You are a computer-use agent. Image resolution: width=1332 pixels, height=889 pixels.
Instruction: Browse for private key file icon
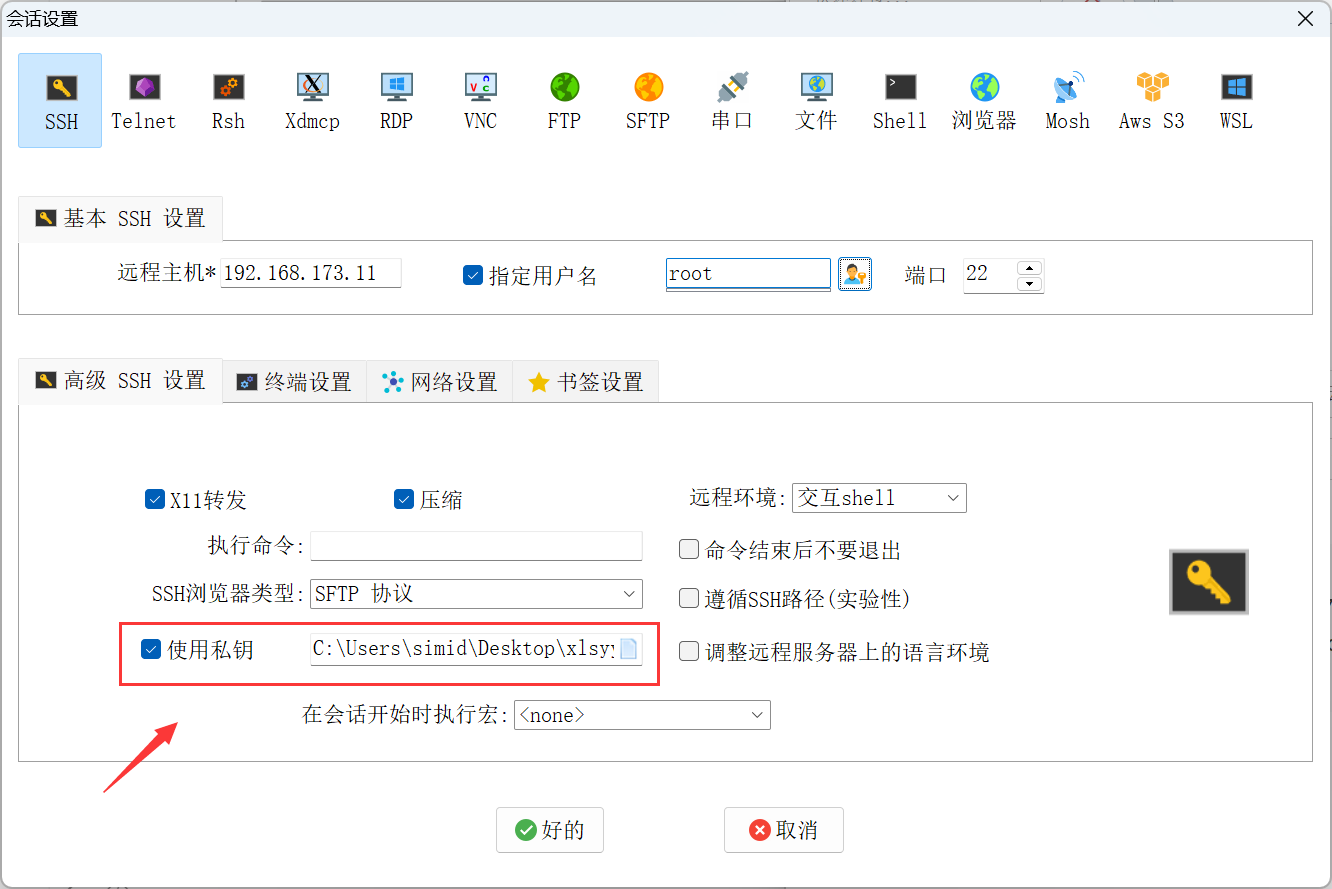pyautogui.click(x=628, y=649)
